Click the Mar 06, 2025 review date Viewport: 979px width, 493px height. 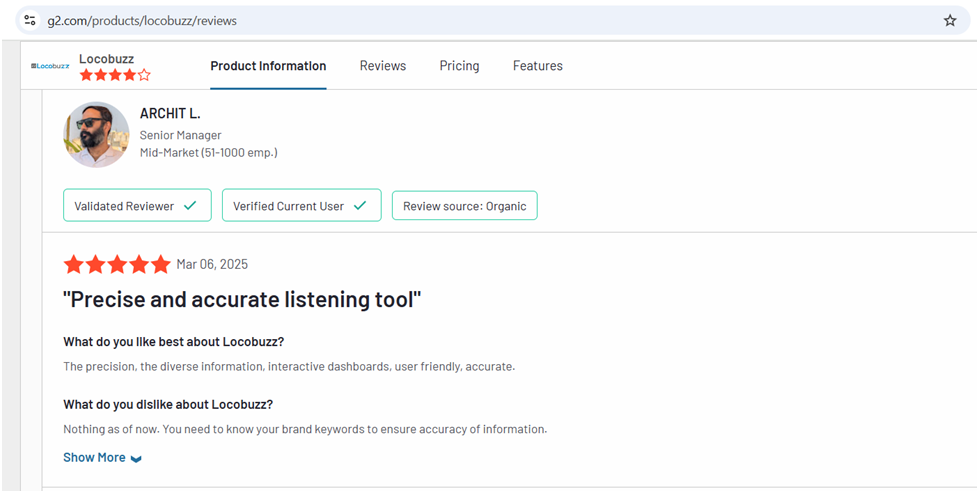212,264
